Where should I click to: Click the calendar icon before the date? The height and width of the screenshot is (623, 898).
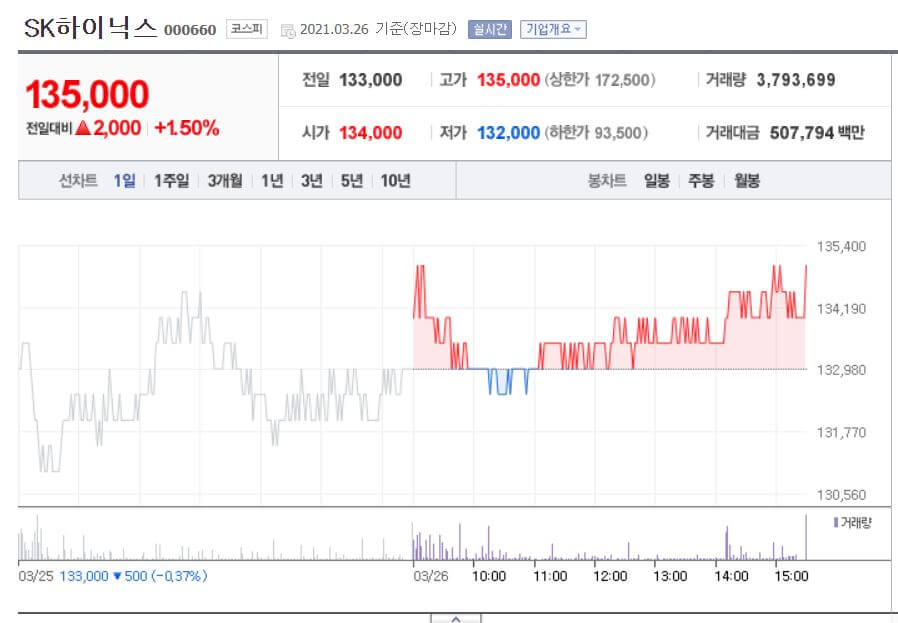pos(287,30)
